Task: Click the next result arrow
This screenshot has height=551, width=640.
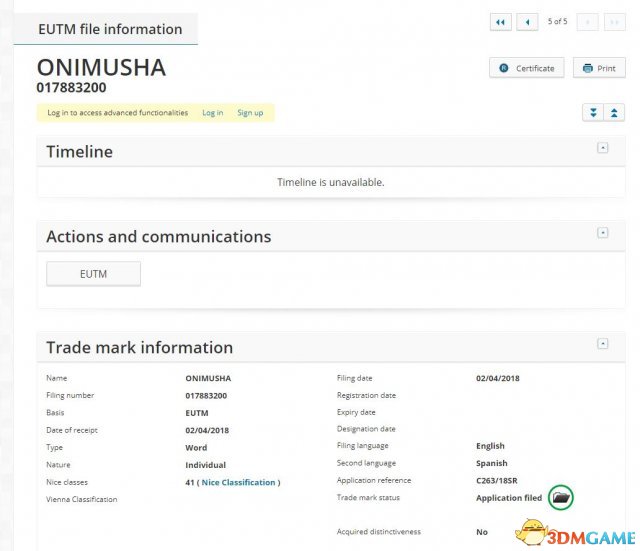Action: [588, 22]
